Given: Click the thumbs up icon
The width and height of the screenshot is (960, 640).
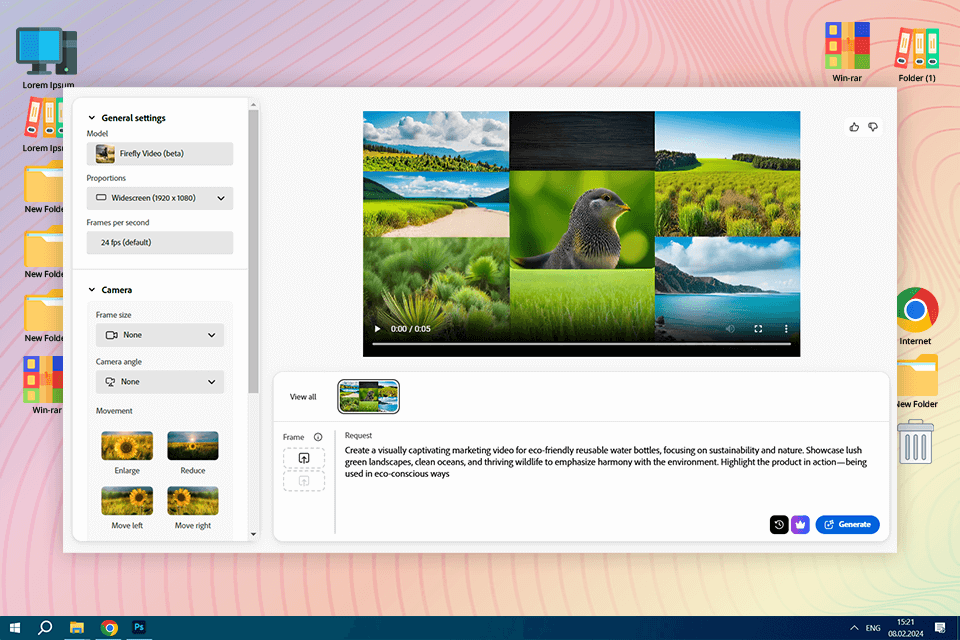Looking at the screenshot, I should (854, 127).
